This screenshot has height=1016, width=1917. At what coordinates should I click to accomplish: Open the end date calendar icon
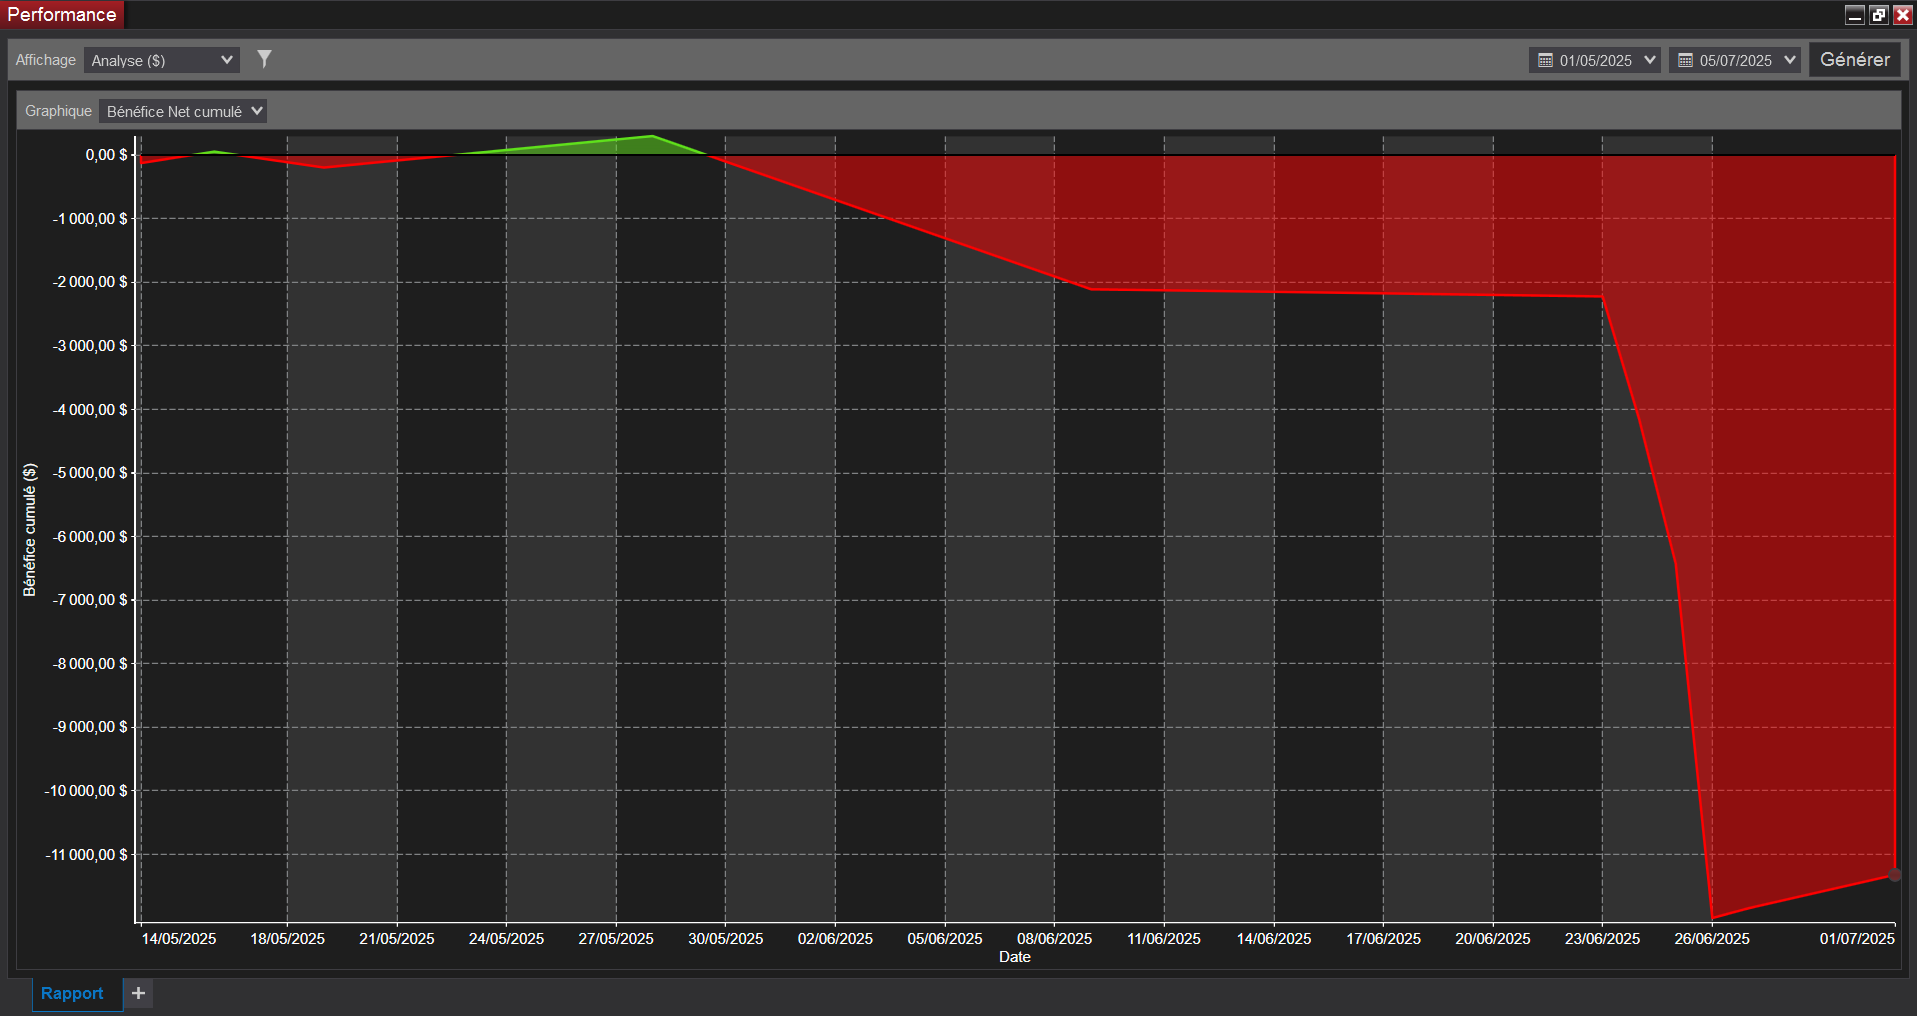1685,61
